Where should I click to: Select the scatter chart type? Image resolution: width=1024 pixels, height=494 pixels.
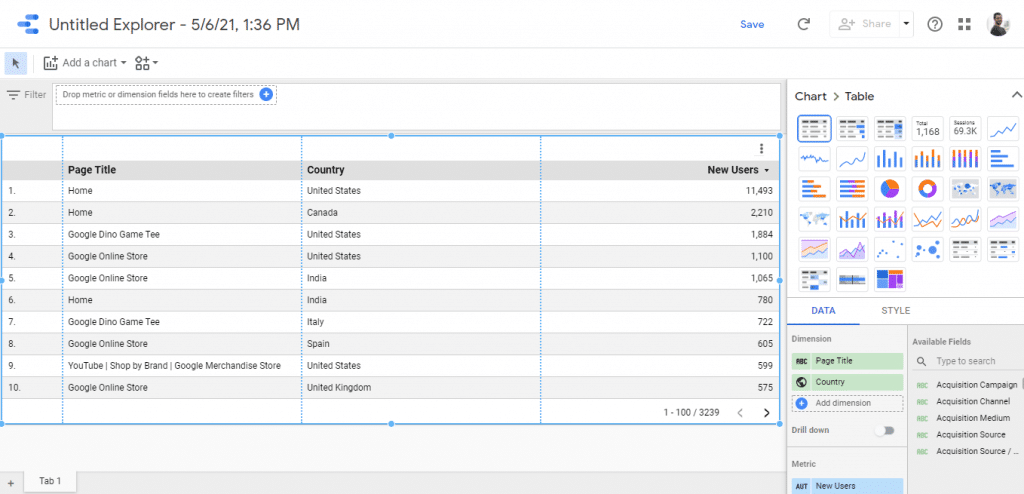[889, 249]
